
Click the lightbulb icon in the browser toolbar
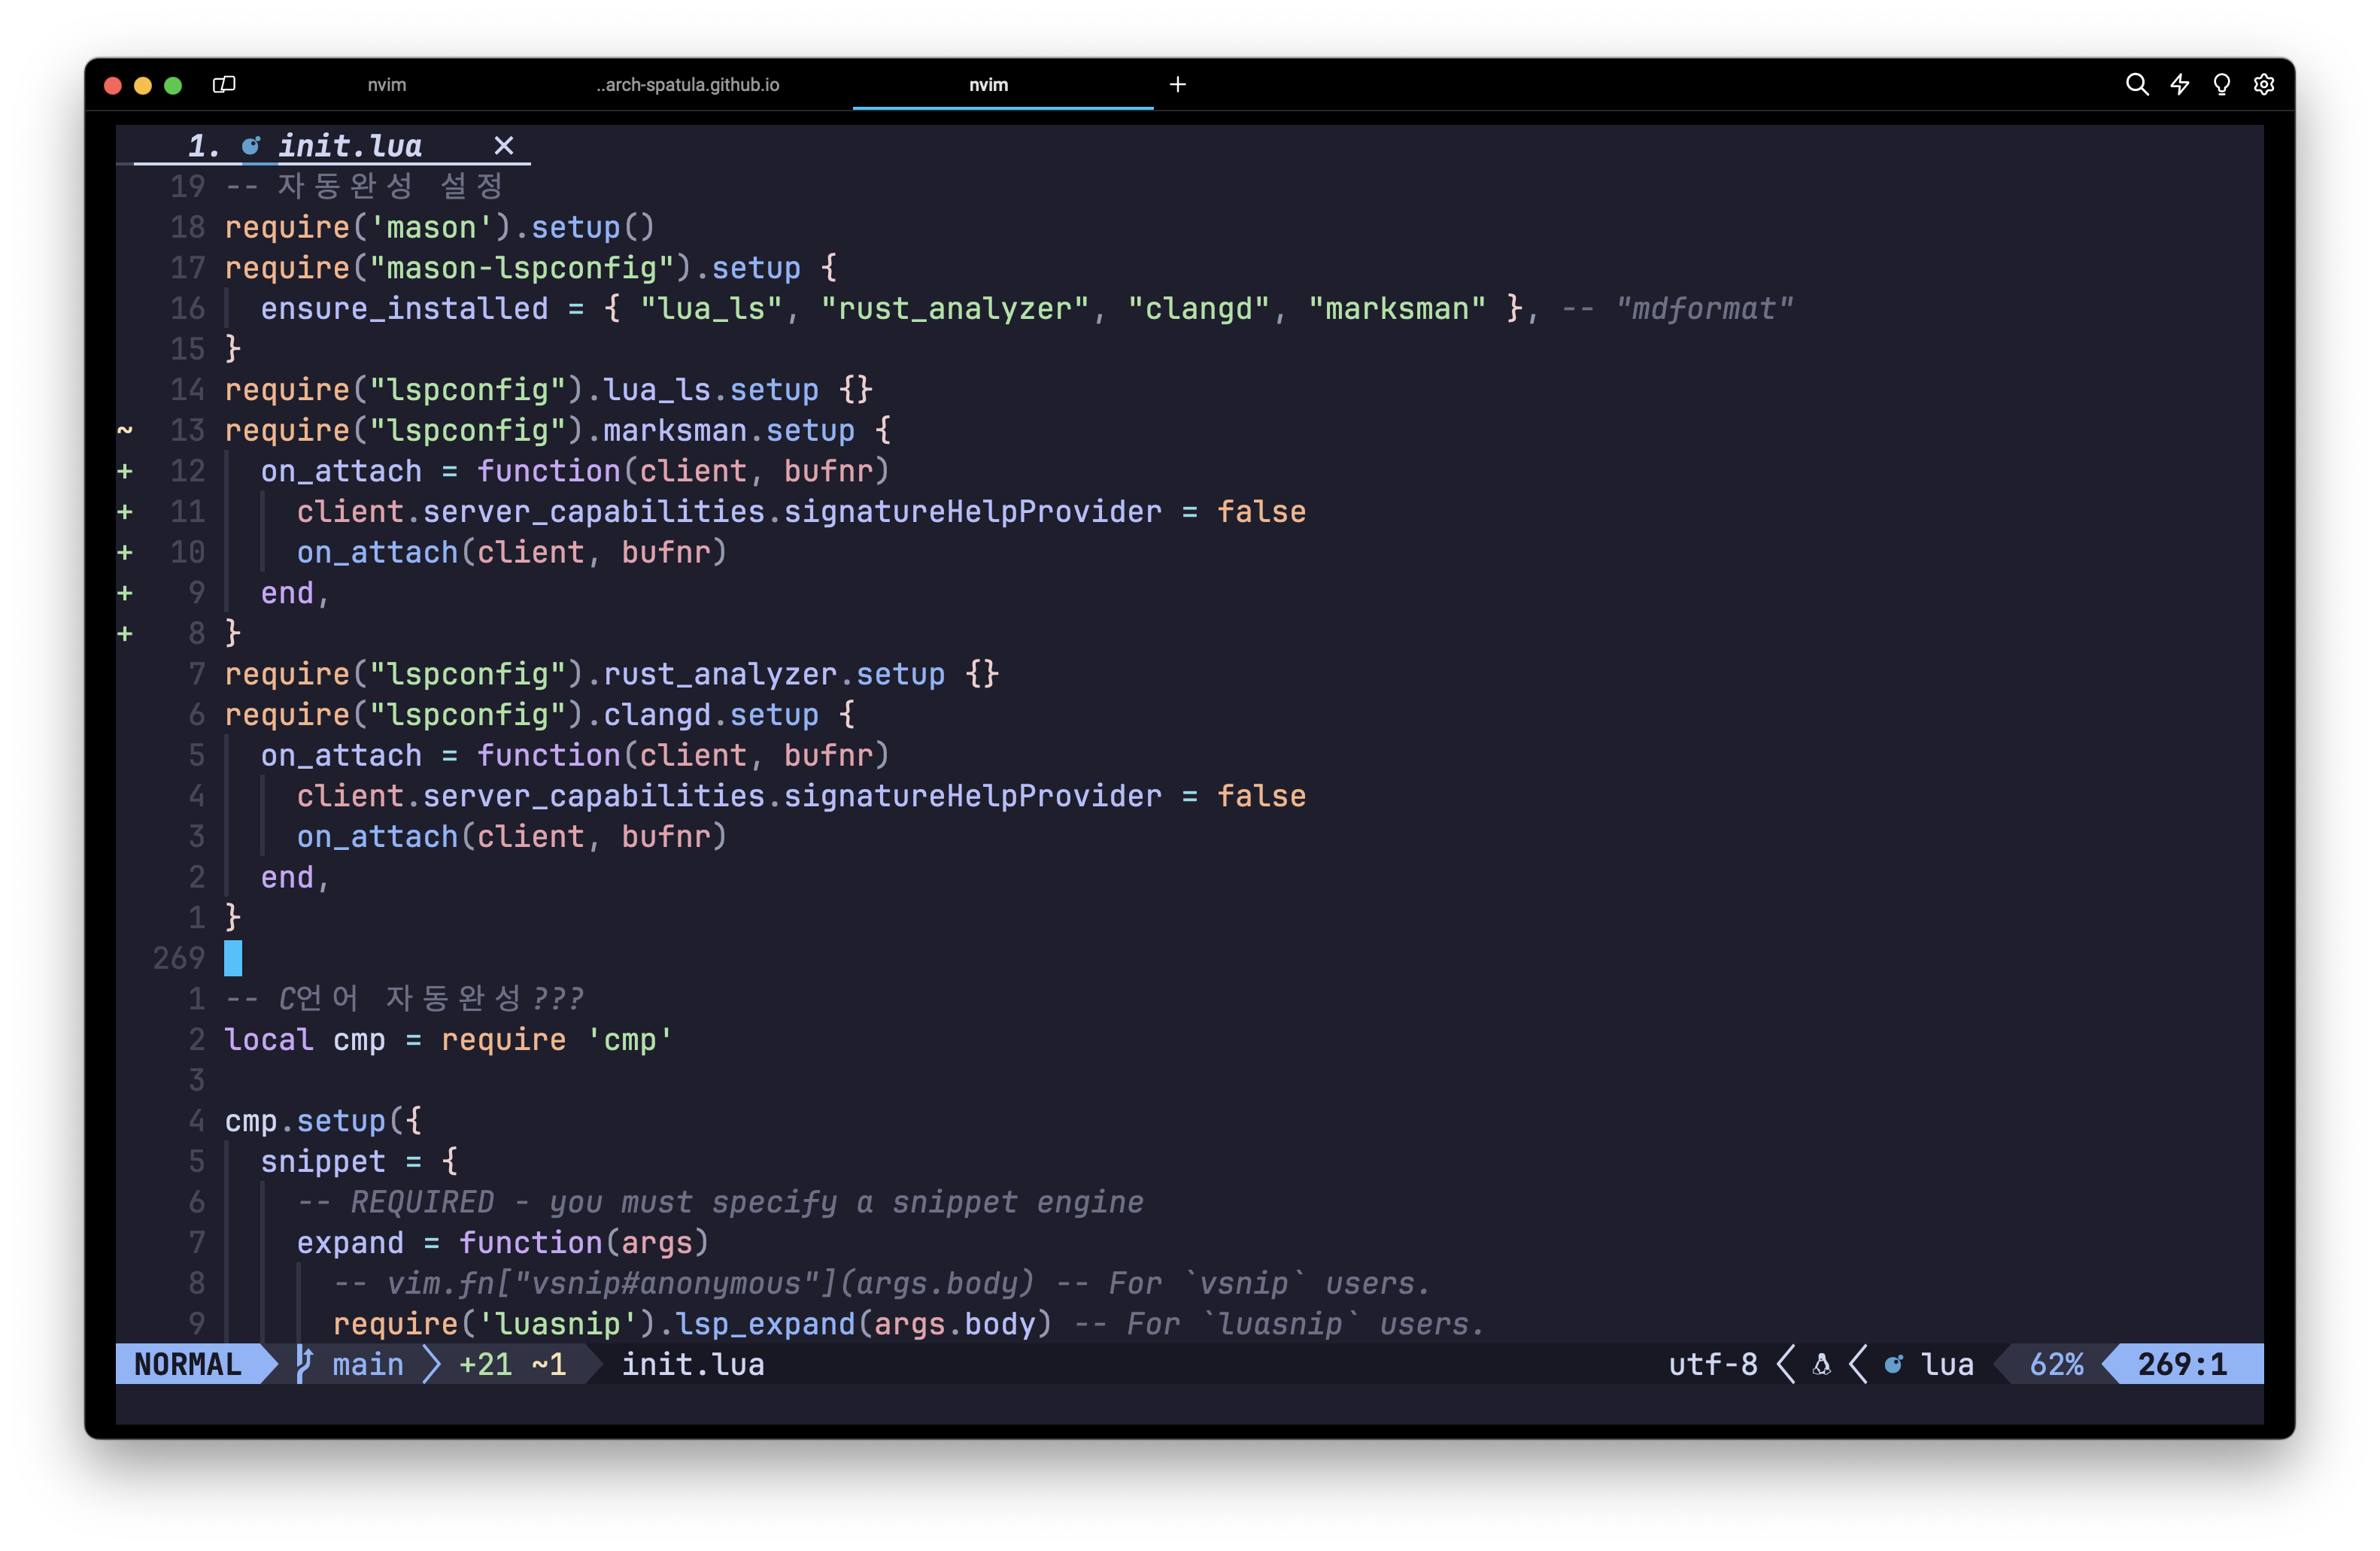pos(2222,85)
